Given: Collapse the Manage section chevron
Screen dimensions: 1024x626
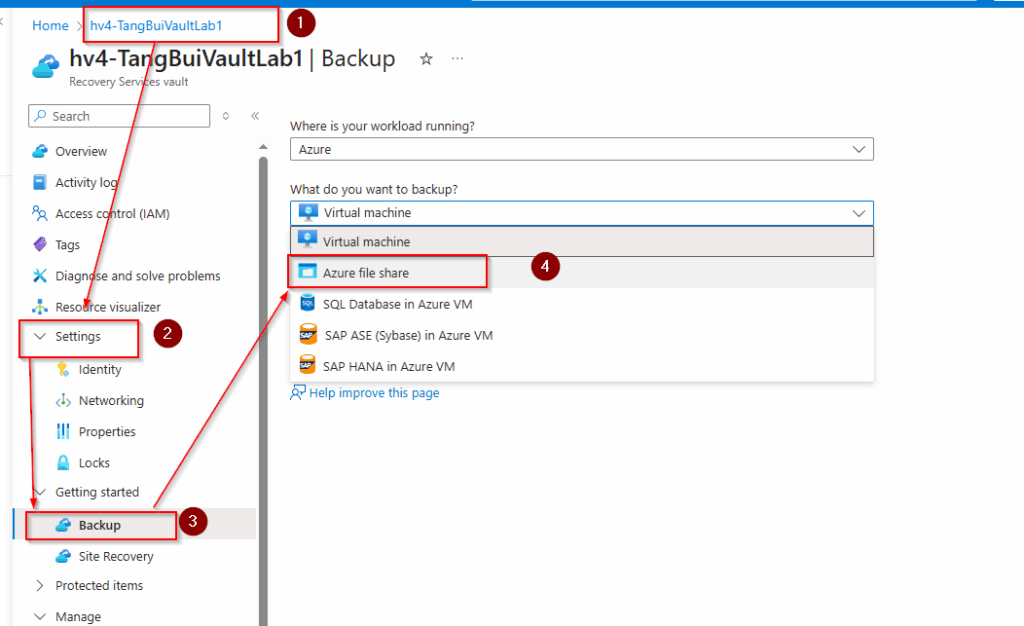Looking at the screenshot, I should click(x=40, y=616).
